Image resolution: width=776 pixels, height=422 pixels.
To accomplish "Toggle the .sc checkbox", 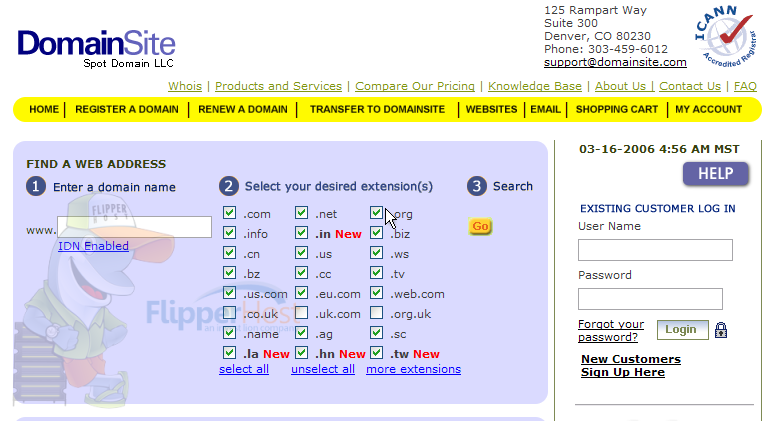I will pos(377,333).
